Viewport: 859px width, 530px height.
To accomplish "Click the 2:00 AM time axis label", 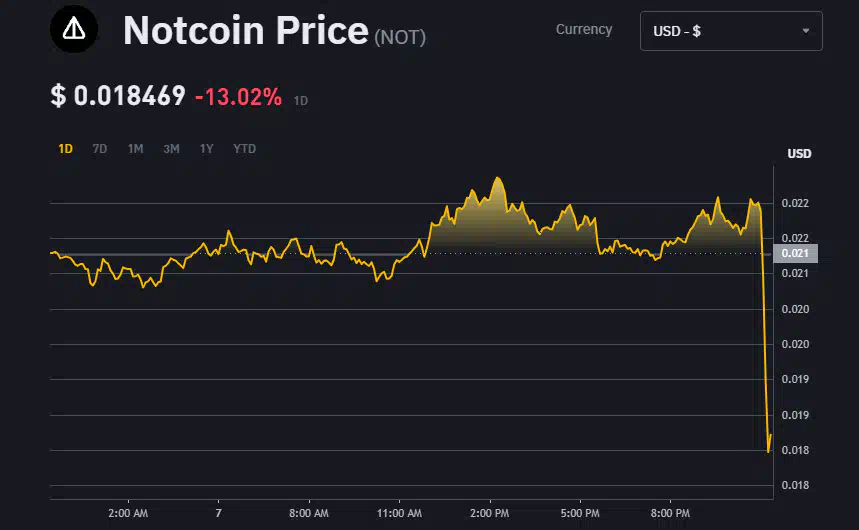I will click(x=128, y=514).
